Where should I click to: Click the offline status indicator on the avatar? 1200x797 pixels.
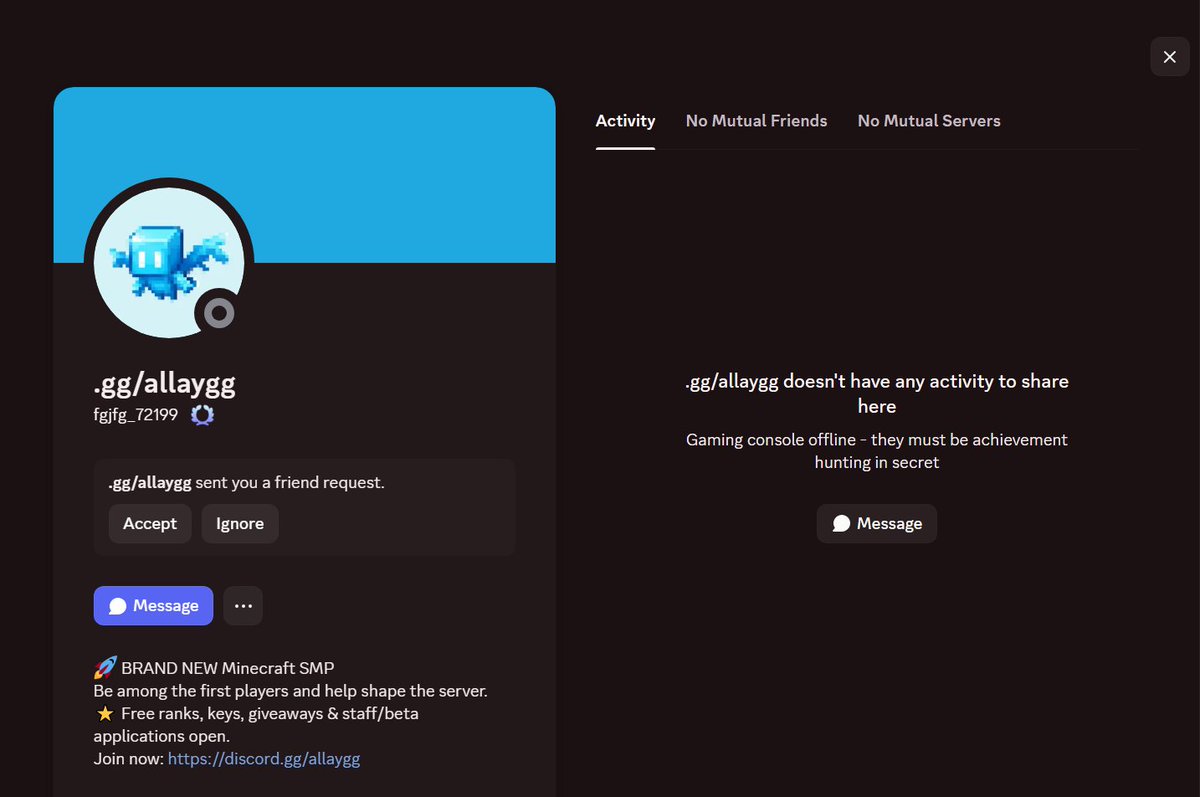(x=219, y=313)
